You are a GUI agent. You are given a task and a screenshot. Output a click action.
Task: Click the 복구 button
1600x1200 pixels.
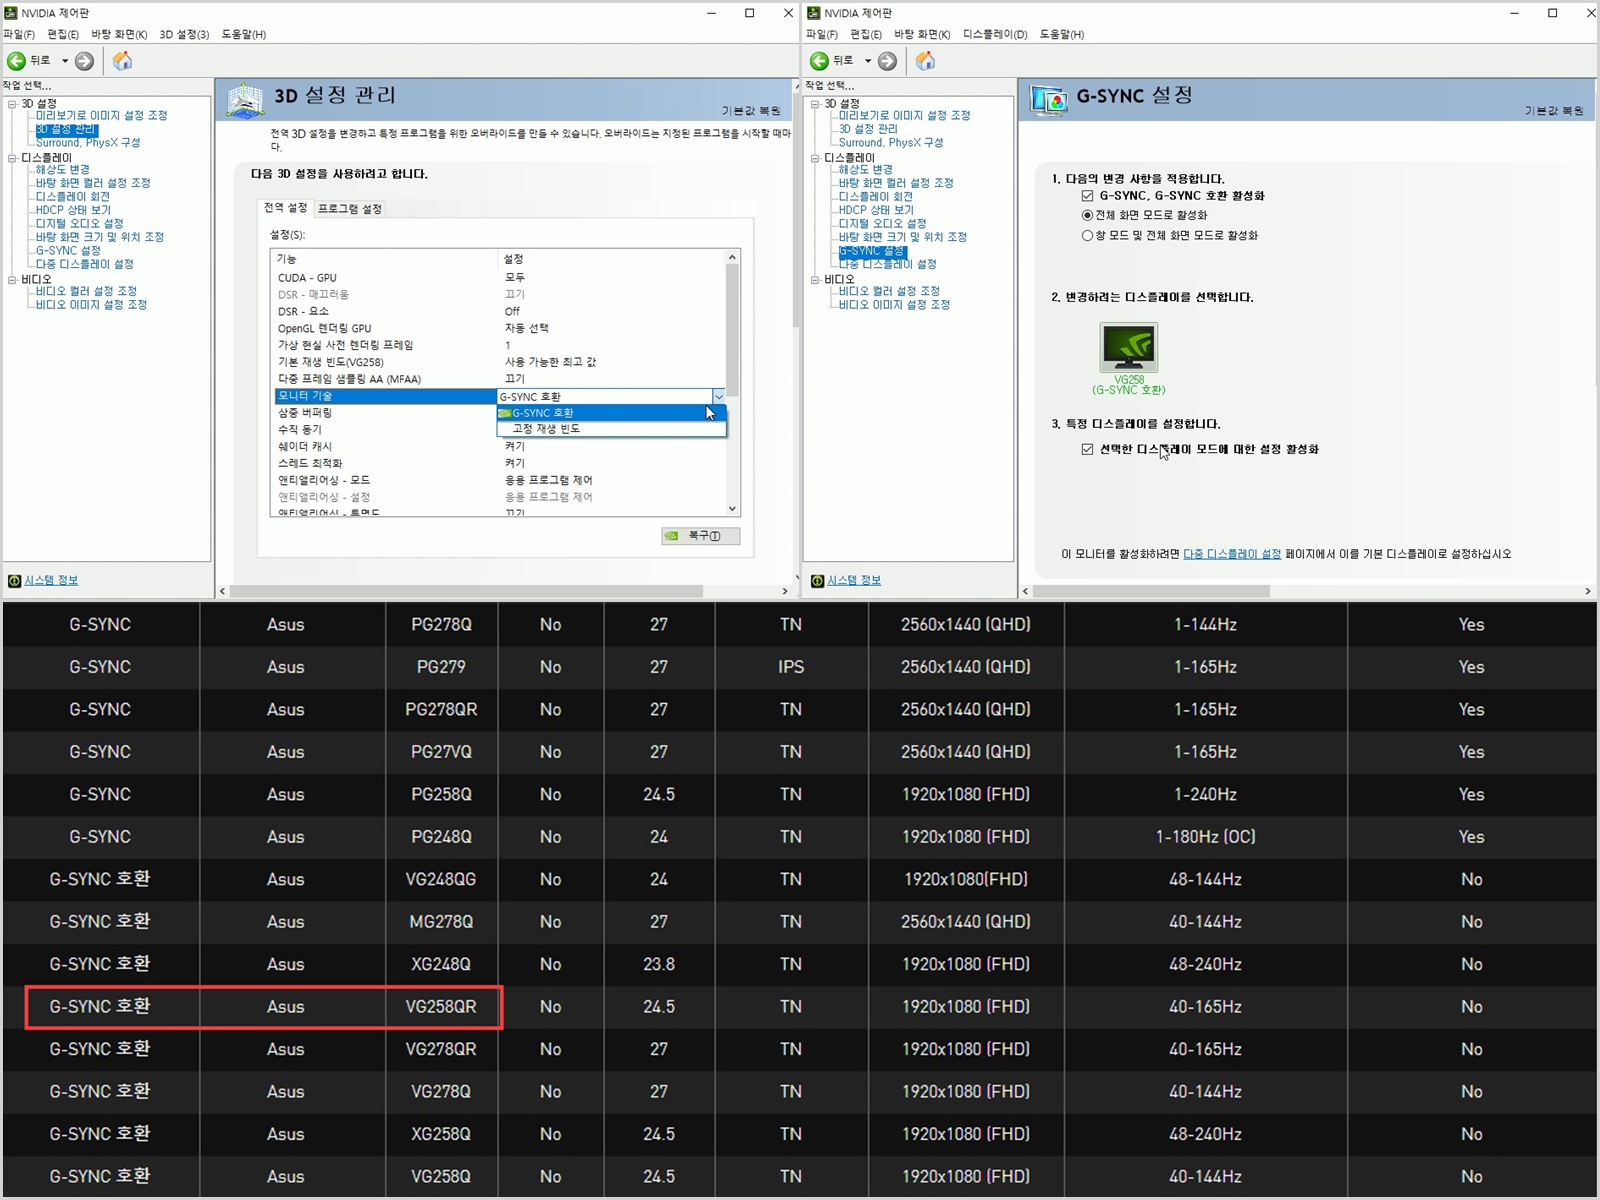700,536
